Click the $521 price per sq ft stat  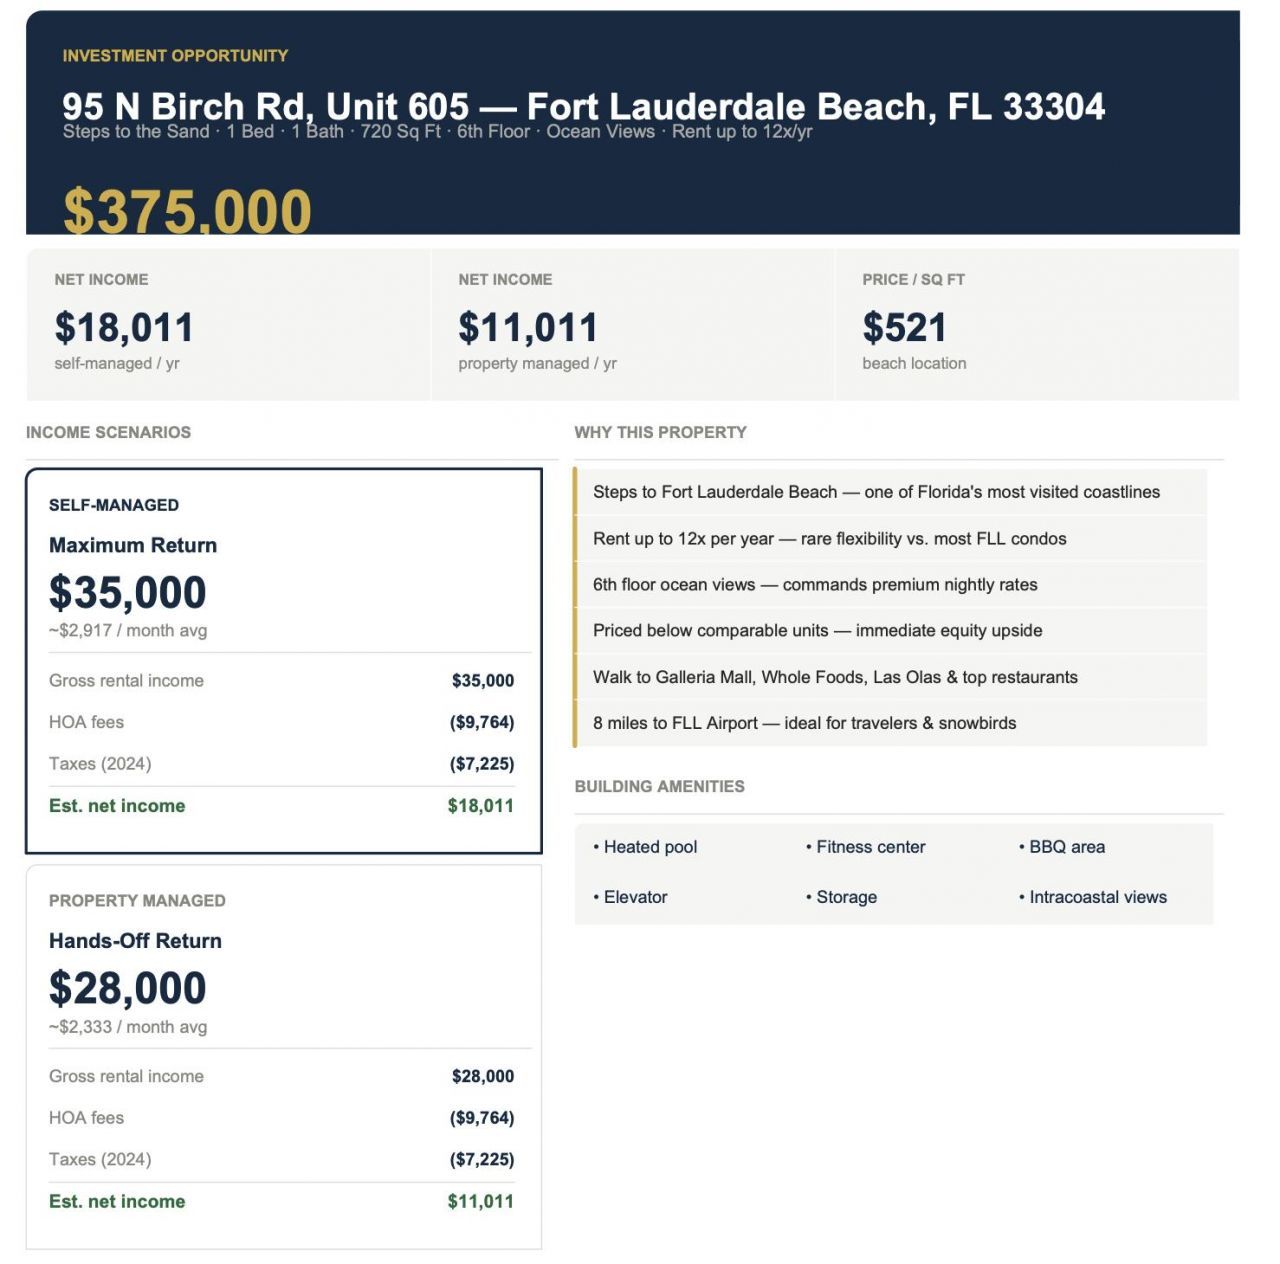(904, 327)
